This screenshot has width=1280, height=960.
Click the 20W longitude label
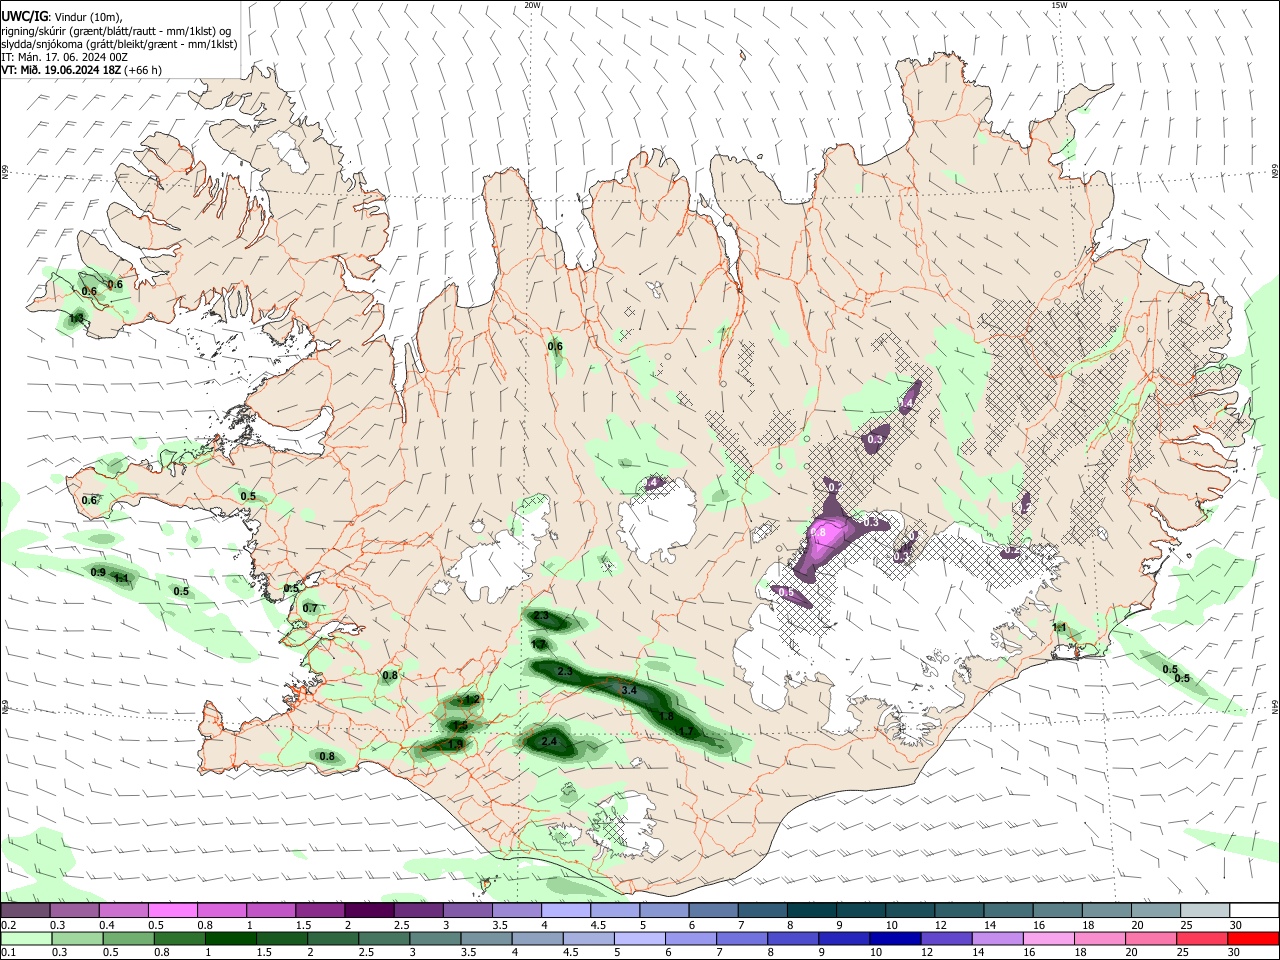tap(532, 5)
